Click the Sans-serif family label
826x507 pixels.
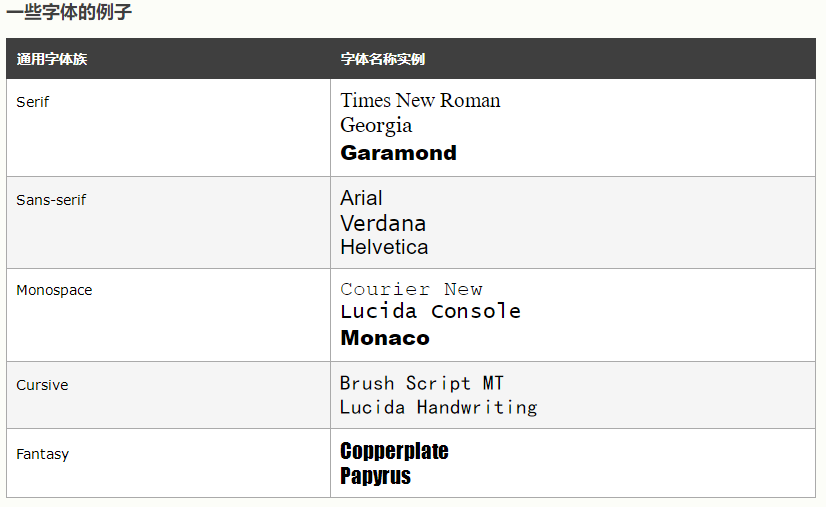(x=51, y=200)
